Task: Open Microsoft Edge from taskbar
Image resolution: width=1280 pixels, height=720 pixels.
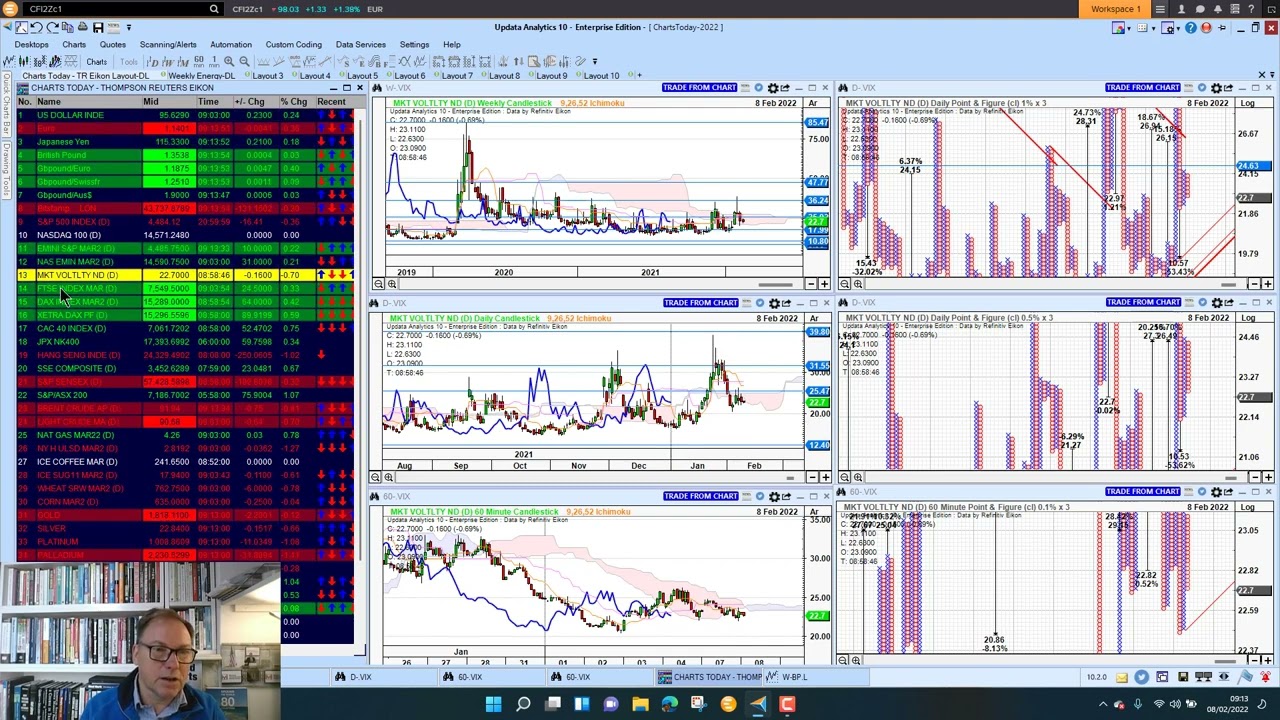Action: coord(669,705)
